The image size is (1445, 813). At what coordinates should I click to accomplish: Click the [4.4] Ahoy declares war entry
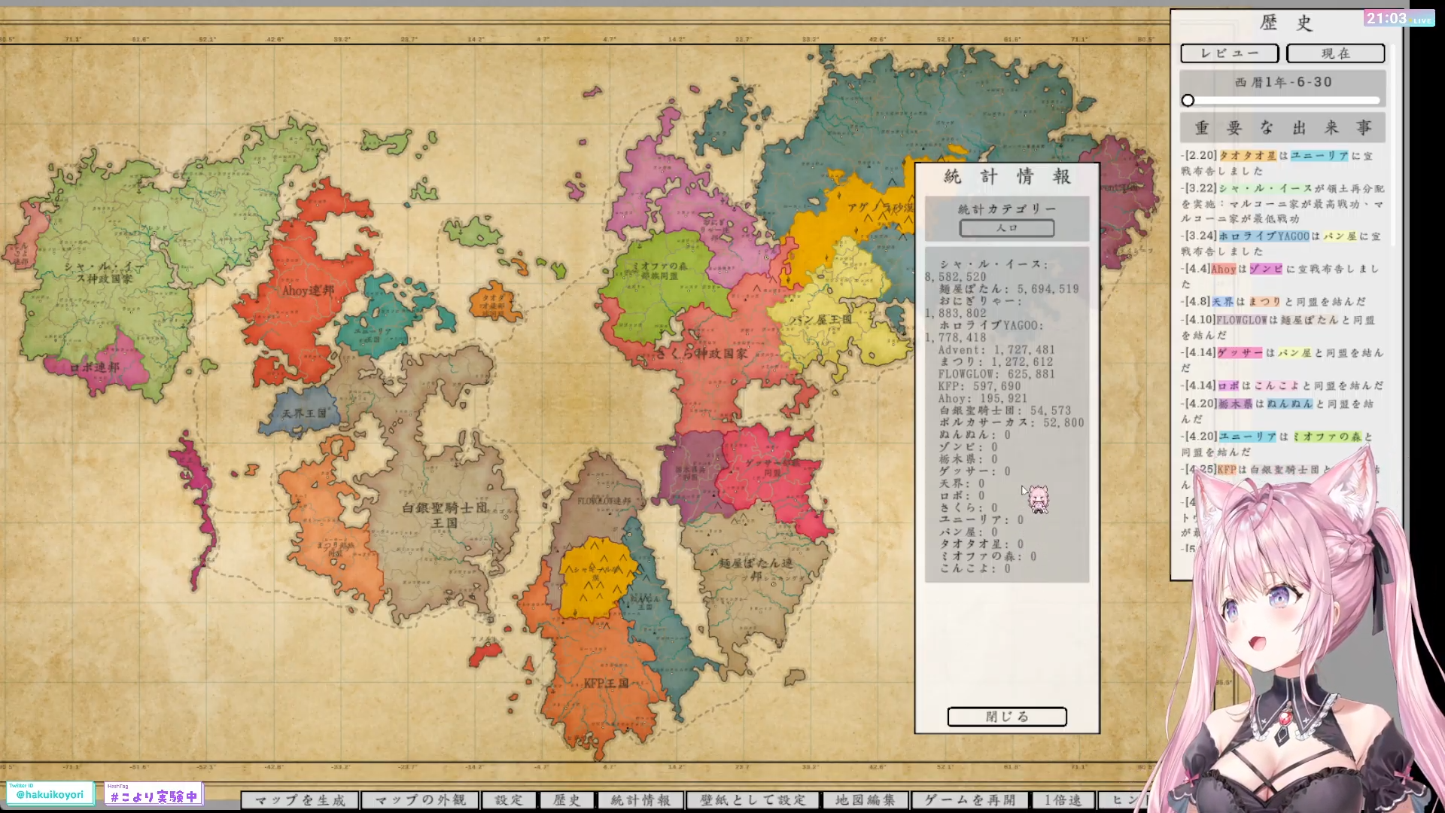point(1282,276)
